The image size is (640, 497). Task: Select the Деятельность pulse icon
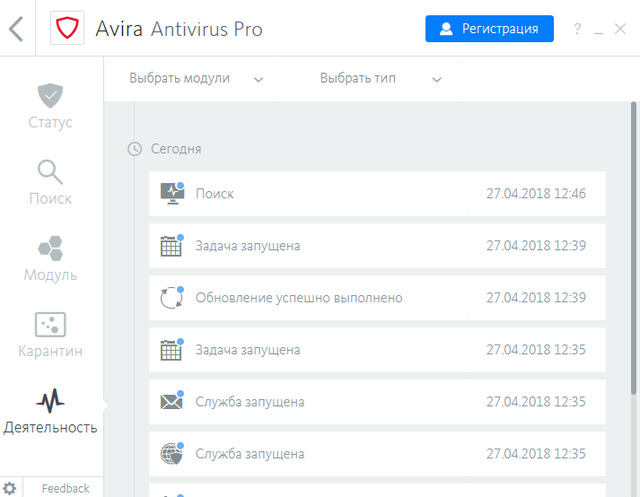point(50,401)
